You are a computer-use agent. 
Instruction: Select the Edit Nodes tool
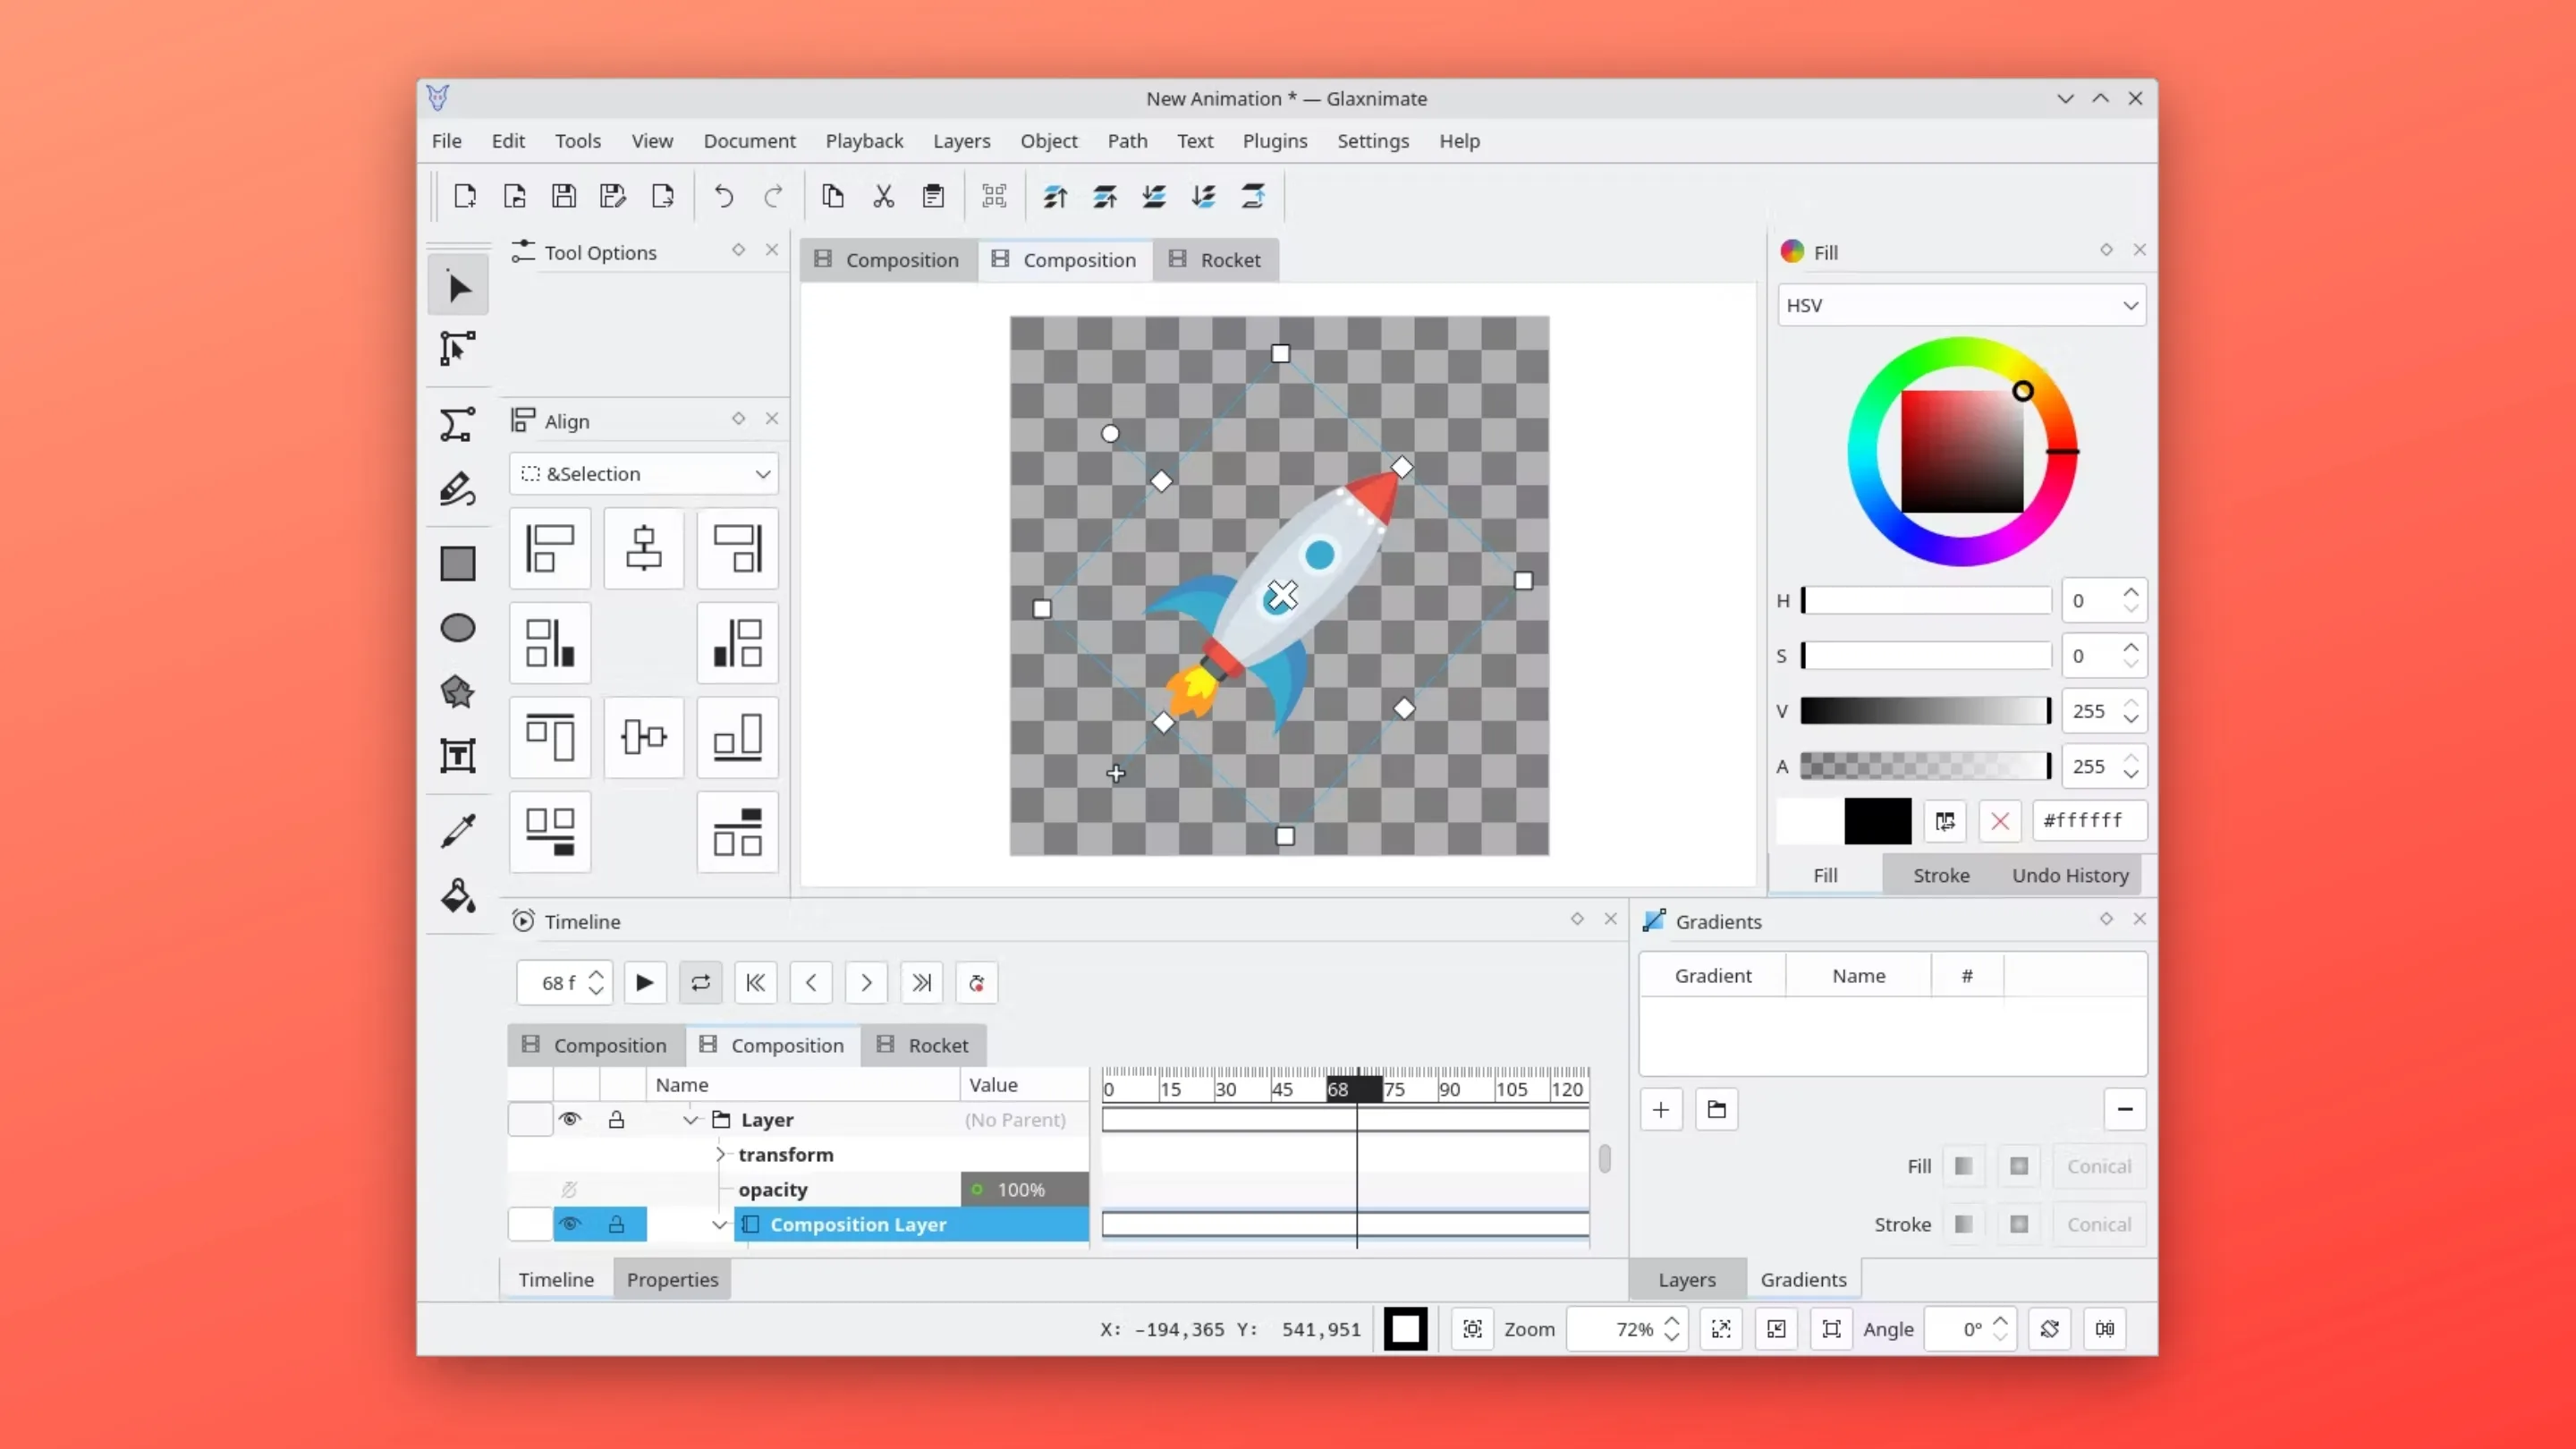[x=458, y=349]
